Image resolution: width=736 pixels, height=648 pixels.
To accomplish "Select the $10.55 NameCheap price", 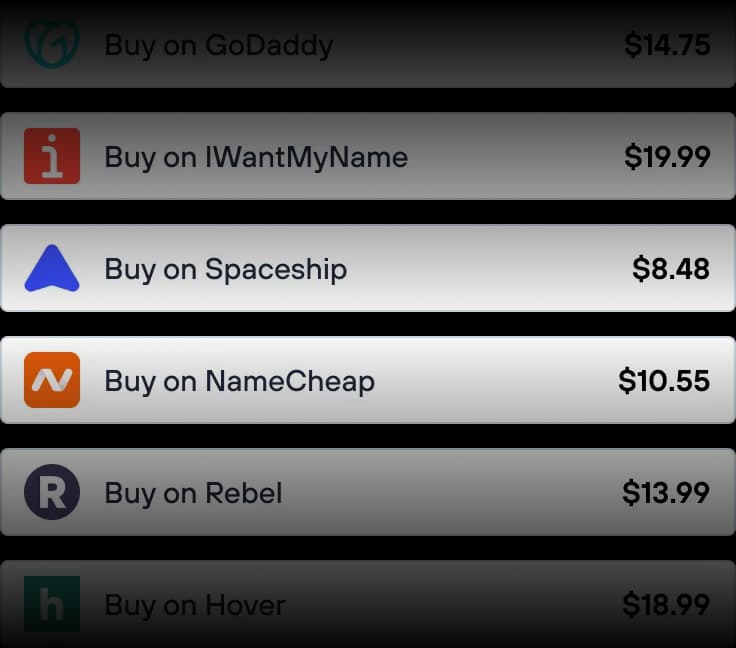I will tap(664, 381).
